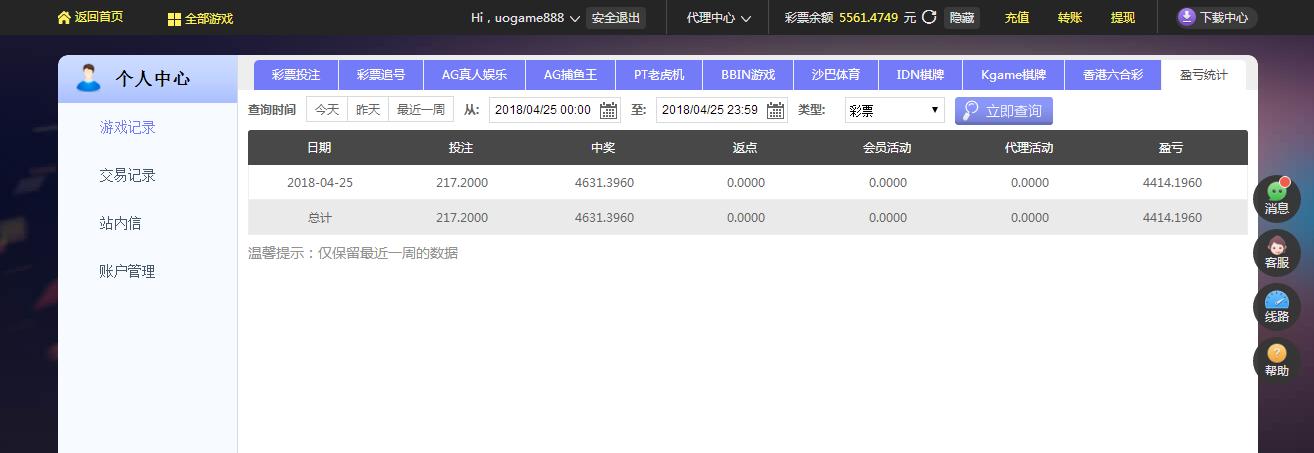The width and height of the screenshot is (1314, 453).
Task: Filter by 最近一周 button
Action: (421, 110)
